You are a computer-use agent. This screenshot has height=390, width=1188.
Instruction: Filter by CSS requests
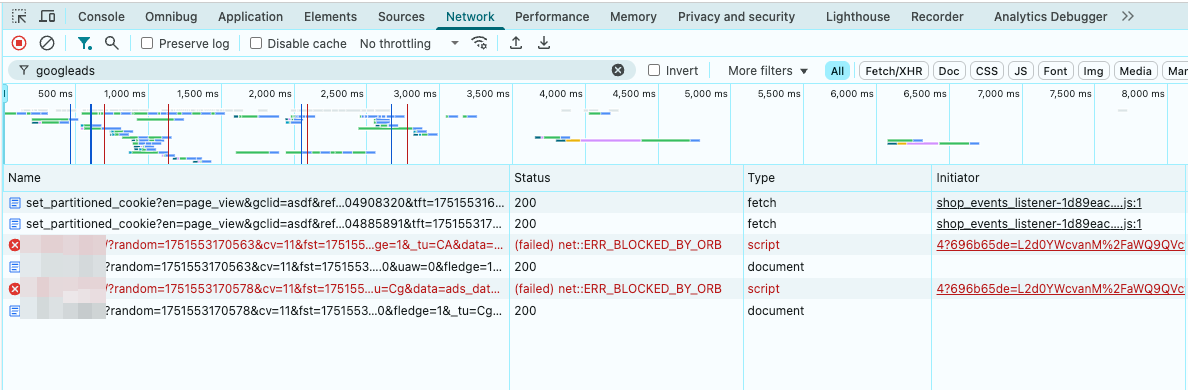[x=986, y=71]
